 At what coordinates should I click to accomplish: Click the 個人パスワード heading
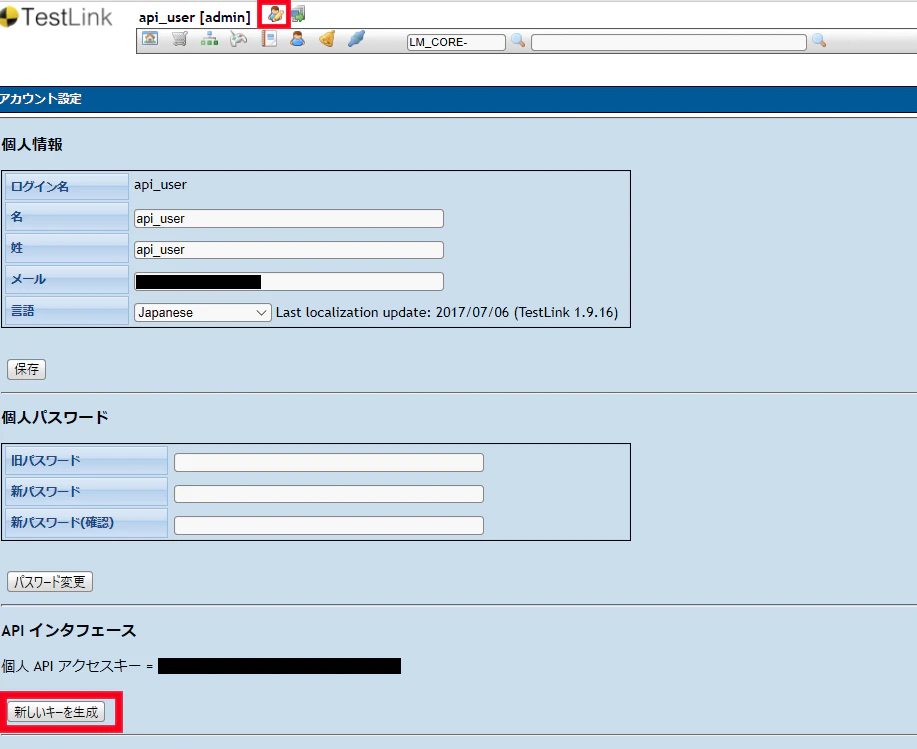[55, 417]
